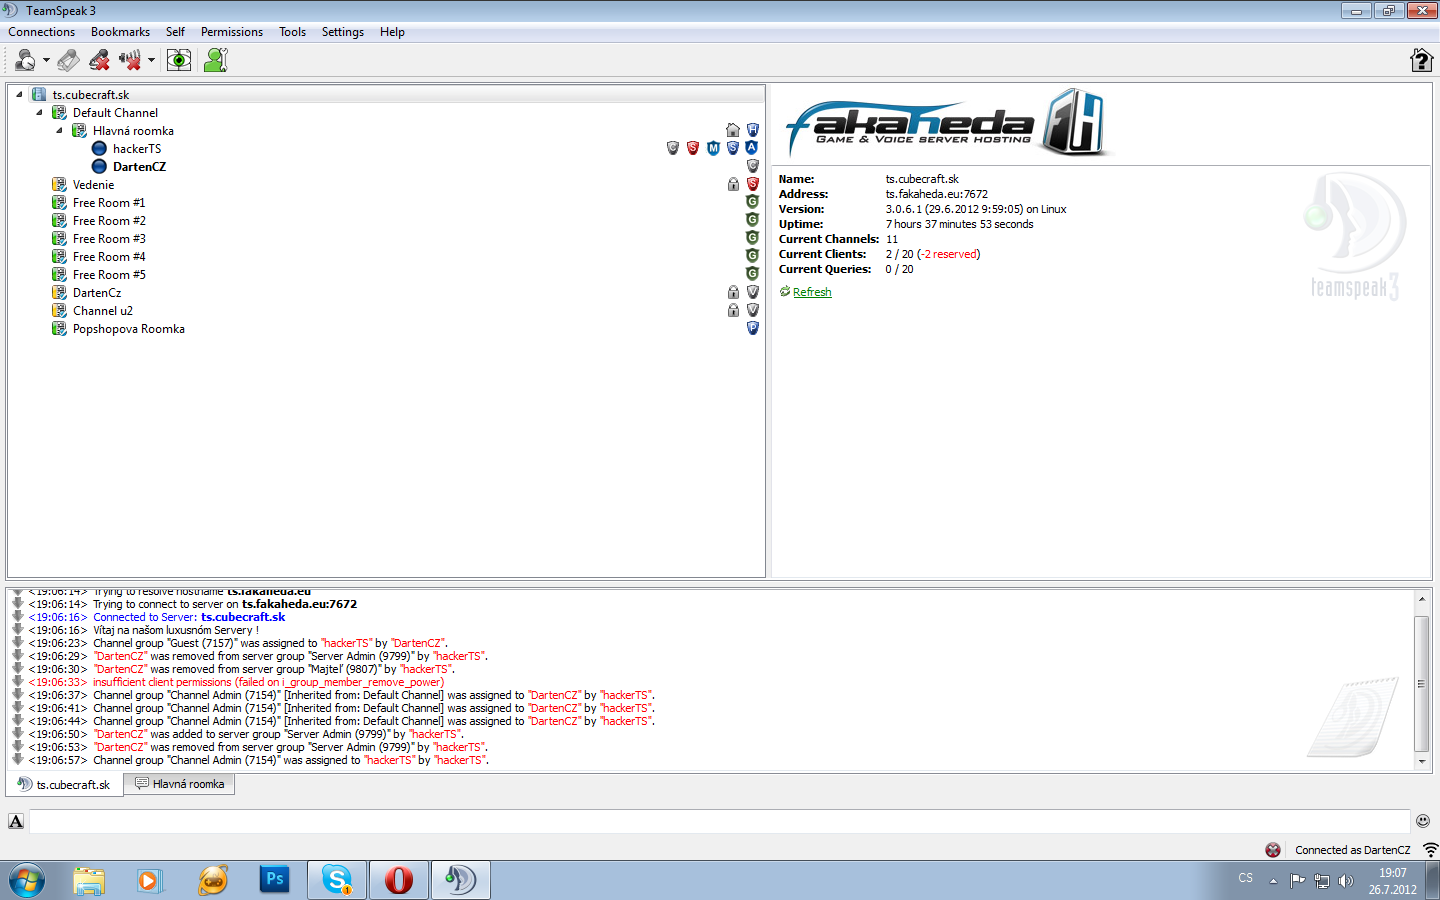Toggle mute speakers

(129, 61)
